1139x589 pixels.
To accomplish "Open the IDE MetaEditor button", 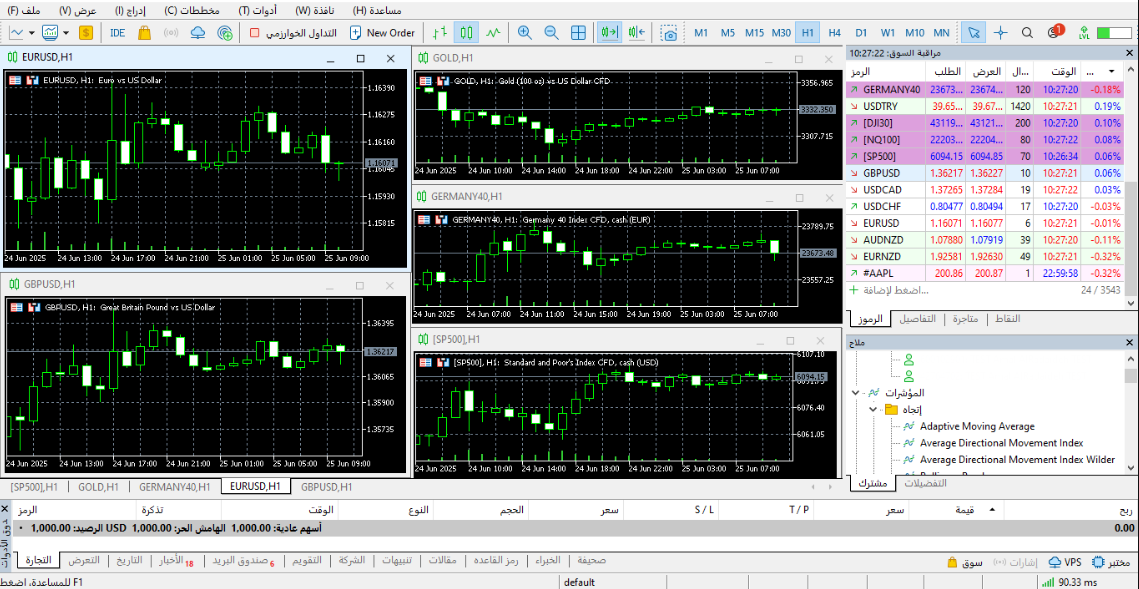I will click(117, 33).
